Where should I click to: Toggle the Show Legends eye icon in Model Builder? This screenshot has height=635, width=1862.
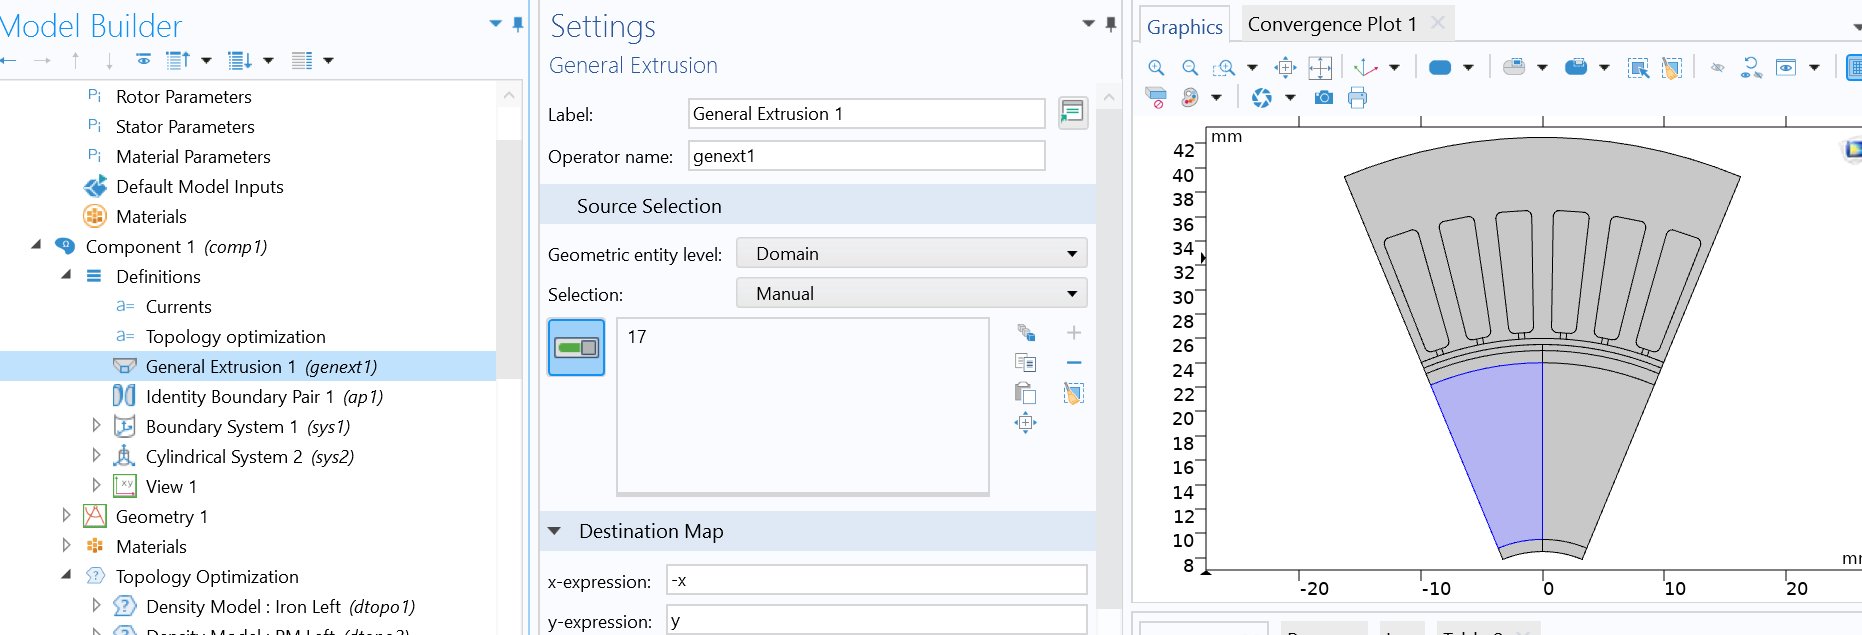[144, 61]
